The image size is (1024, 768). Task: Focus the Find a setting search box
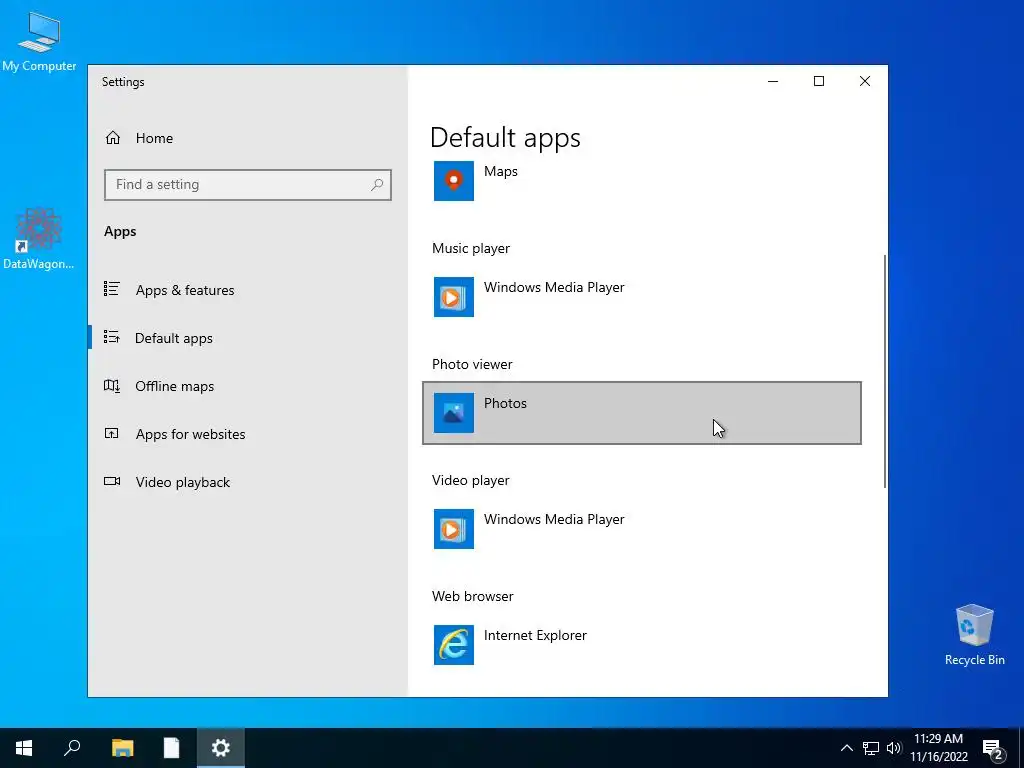point(248,185)
